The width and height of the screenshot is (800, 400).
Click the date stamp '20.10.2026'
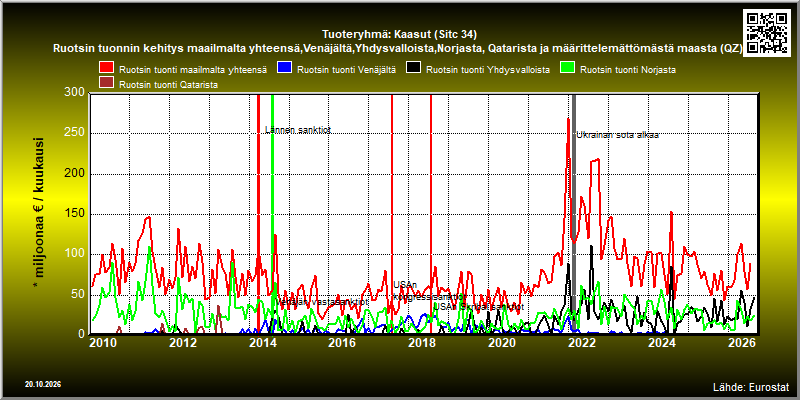(43, 384)
